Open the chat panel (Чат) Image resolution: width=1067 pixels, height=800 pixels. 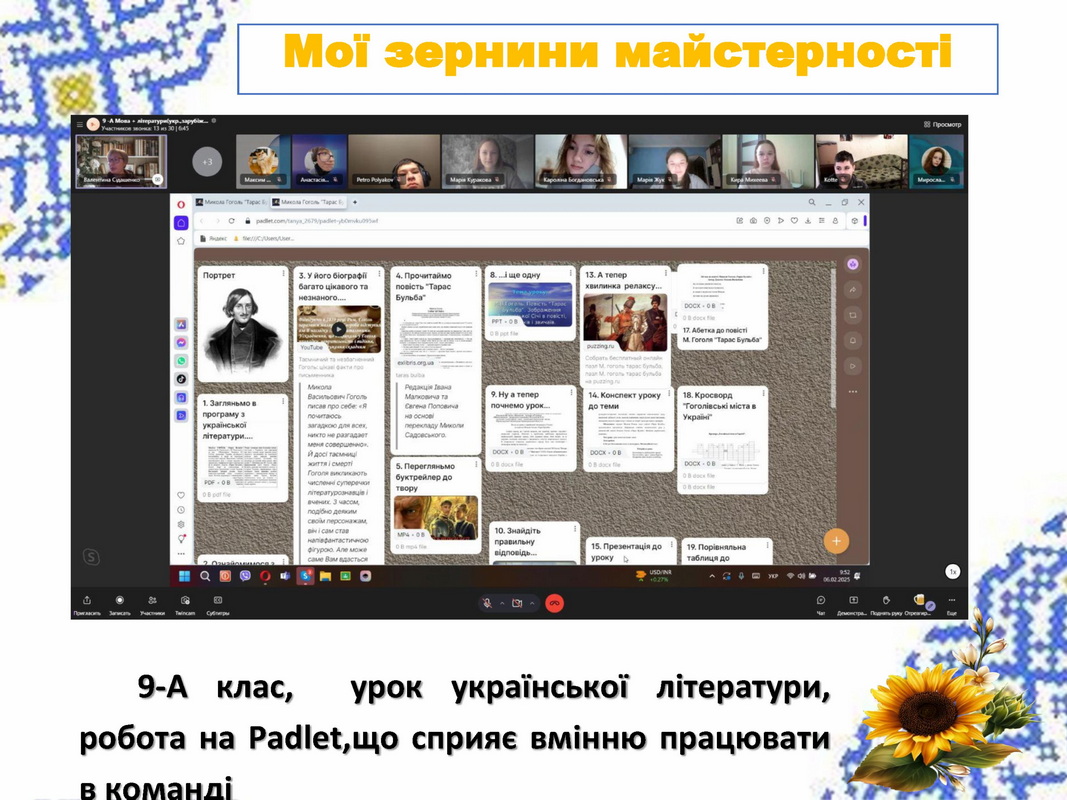click(x=821, y=603)
